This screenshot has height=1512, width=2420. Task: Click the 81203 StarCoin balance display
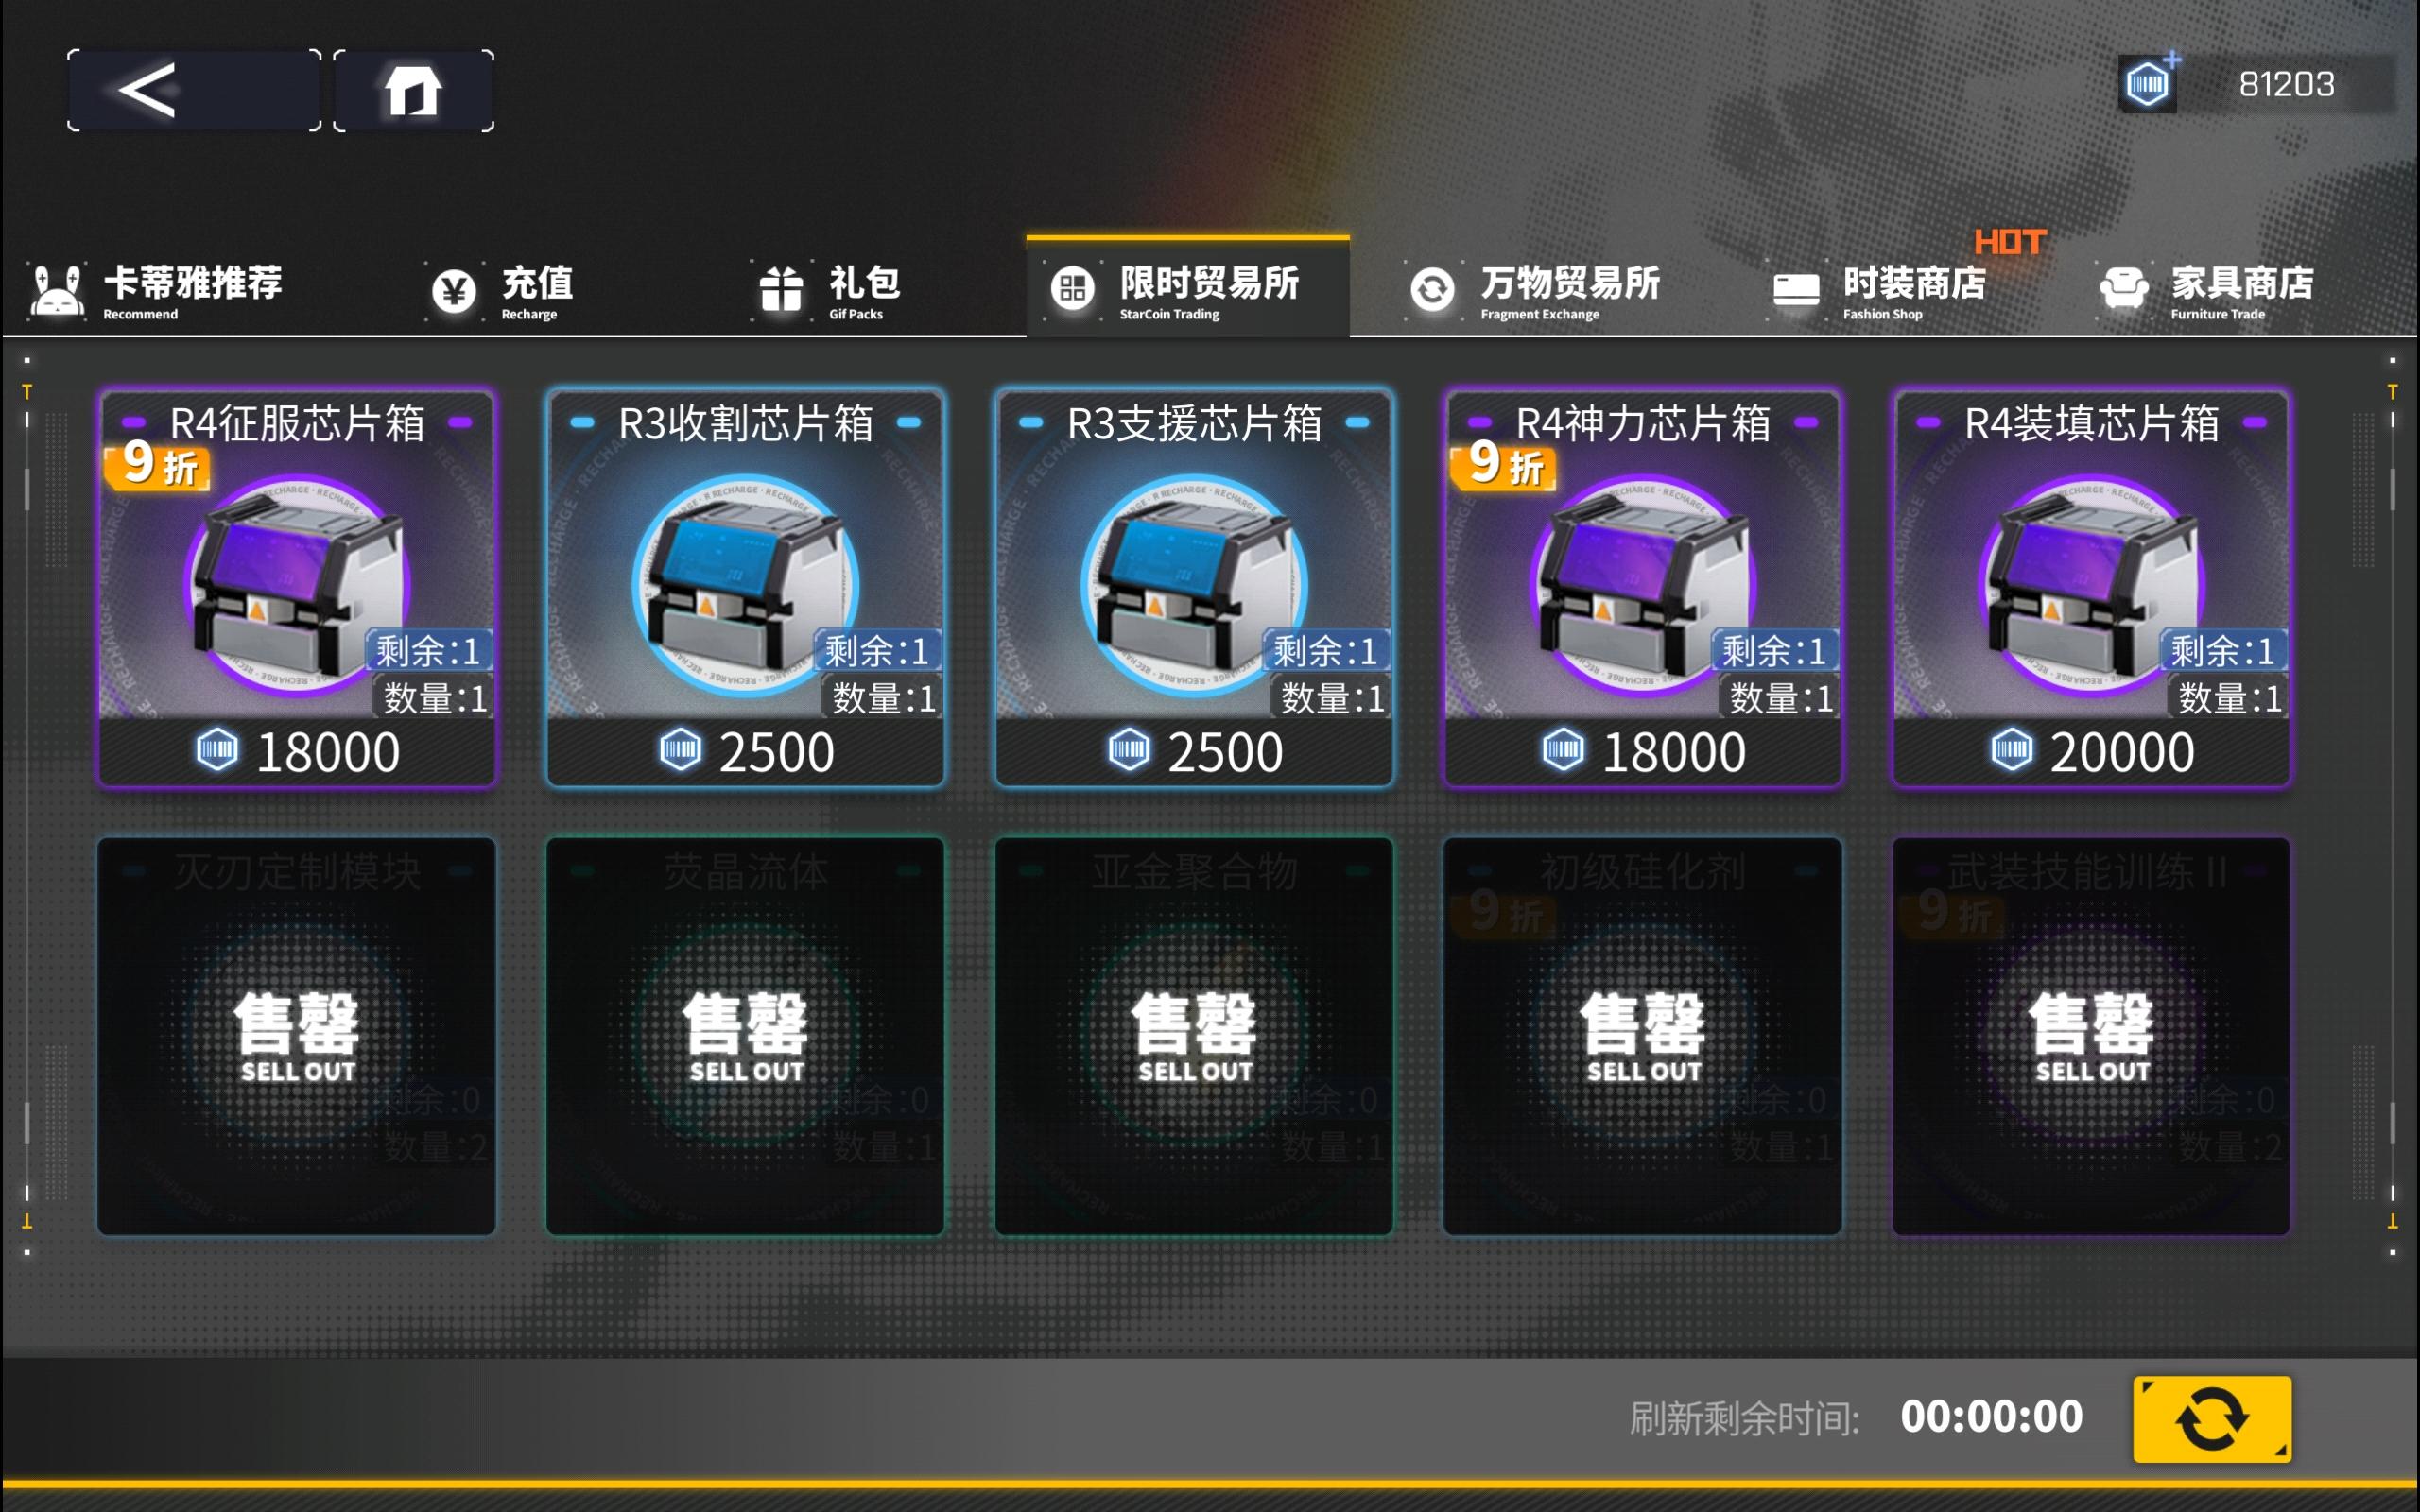tap(2286, 84)
